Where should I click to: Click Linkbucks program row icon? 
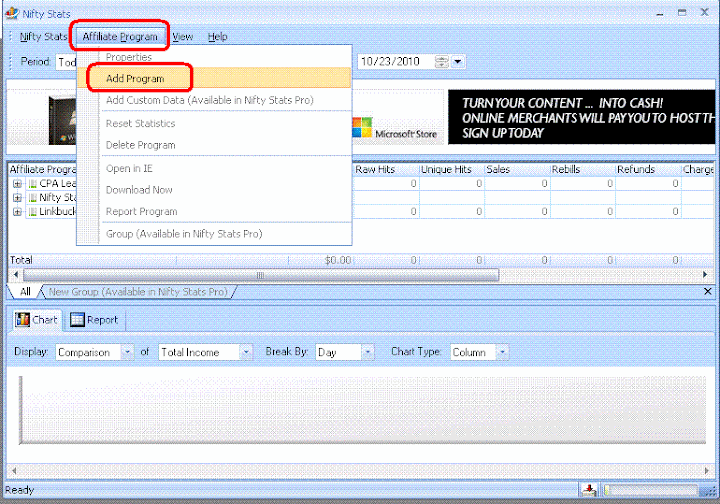tap(33, 212)
